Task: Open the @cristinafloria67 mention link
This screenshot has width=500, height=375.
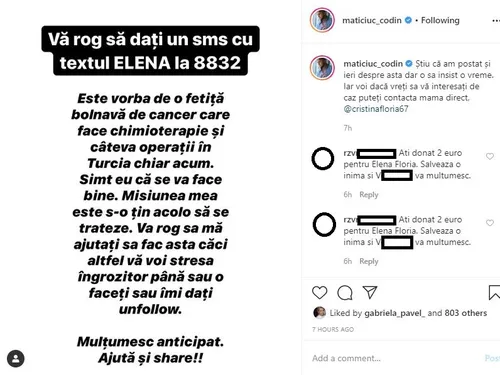Action: pos(376,109)
